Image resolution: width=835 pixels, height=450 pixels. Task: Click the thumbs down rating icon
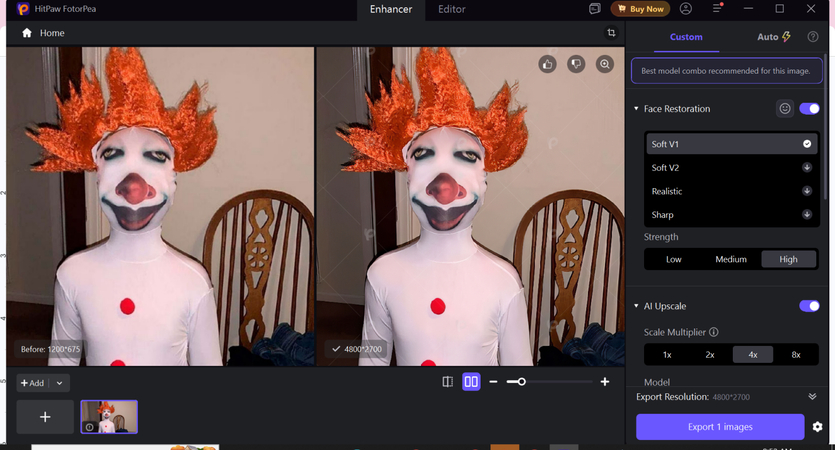[576, 64]
